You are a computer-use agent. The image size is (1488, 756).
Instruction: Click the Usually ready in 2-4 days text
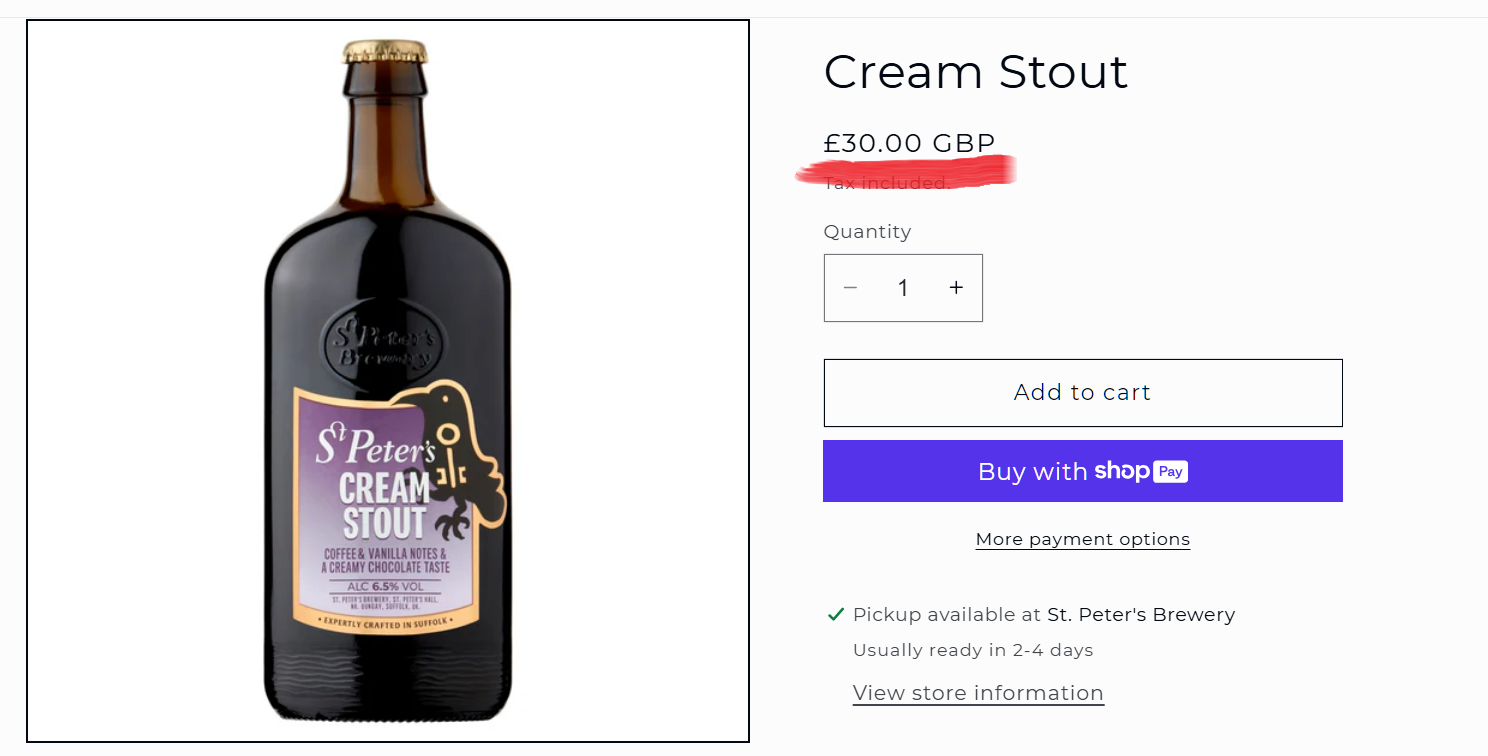coord(972,650)
